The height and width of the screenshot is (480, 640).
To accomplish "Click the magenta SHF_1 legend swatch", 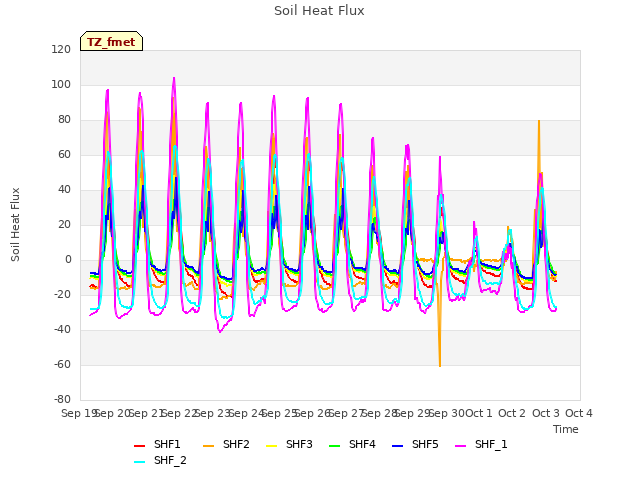I will coord(460,446).
